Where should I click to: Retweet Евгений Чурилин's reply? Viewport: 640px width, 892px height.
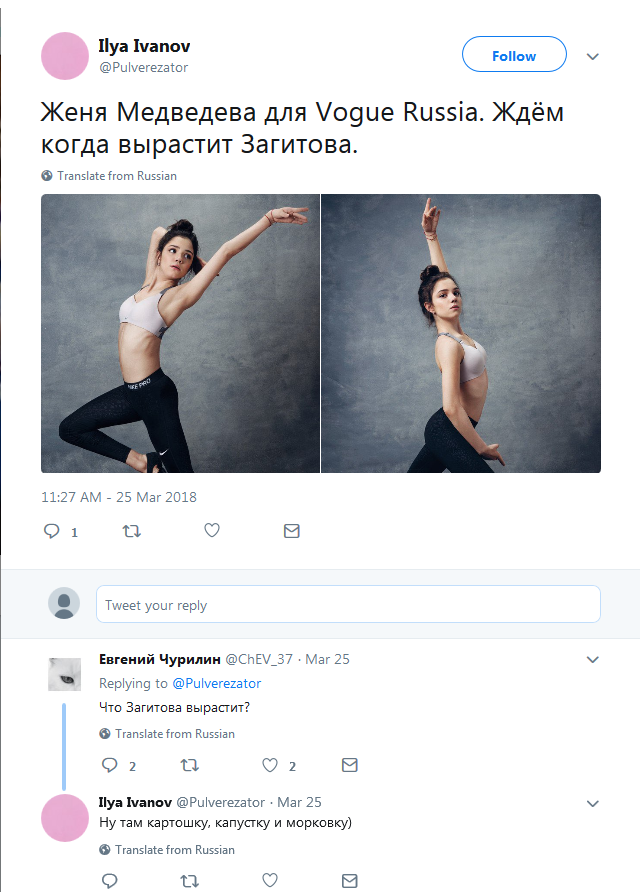click(x=189, y=765)
